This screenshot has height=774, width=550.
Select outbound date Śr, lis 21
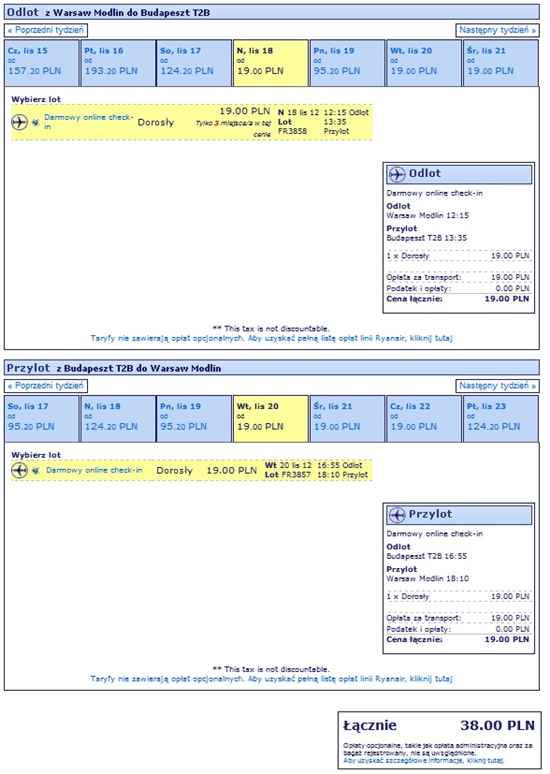click(501, 63)
